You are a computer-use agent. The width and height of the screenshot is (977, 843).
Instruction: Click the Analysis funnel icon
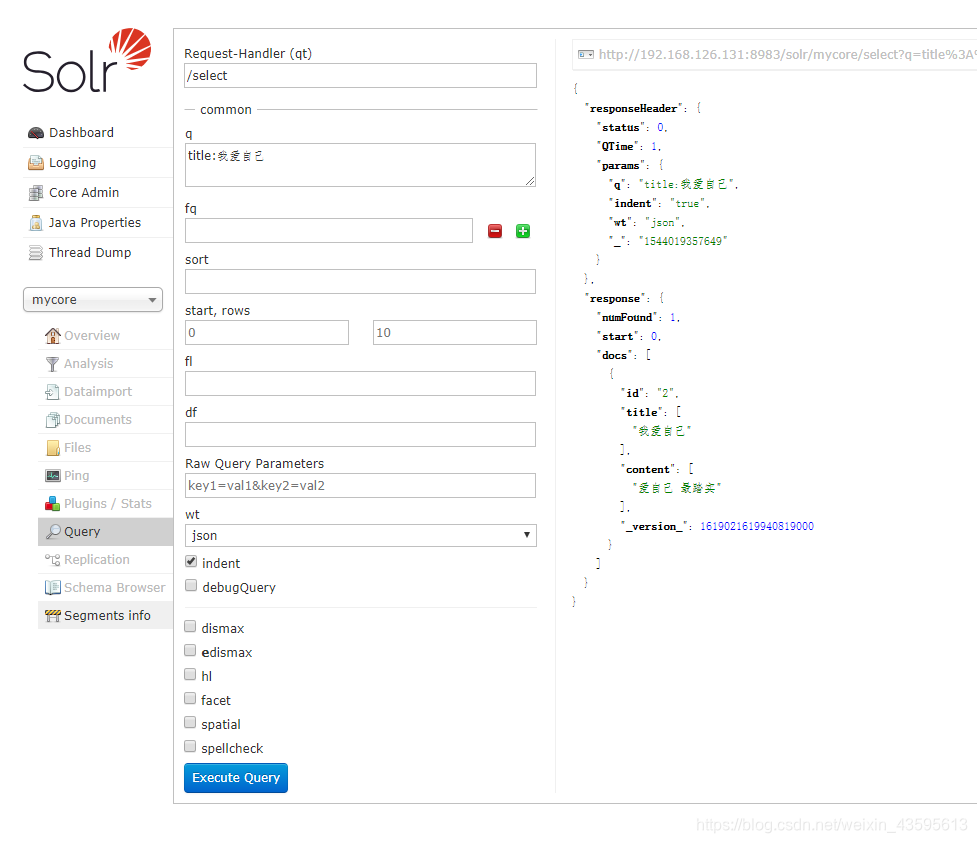click(x=53, y=363)
